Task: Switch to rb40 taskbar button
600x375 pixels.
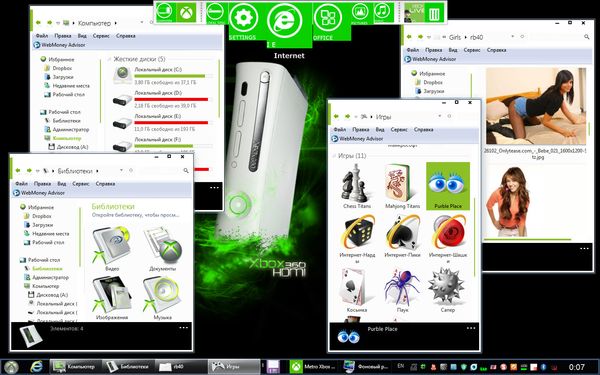Action: 181,367
